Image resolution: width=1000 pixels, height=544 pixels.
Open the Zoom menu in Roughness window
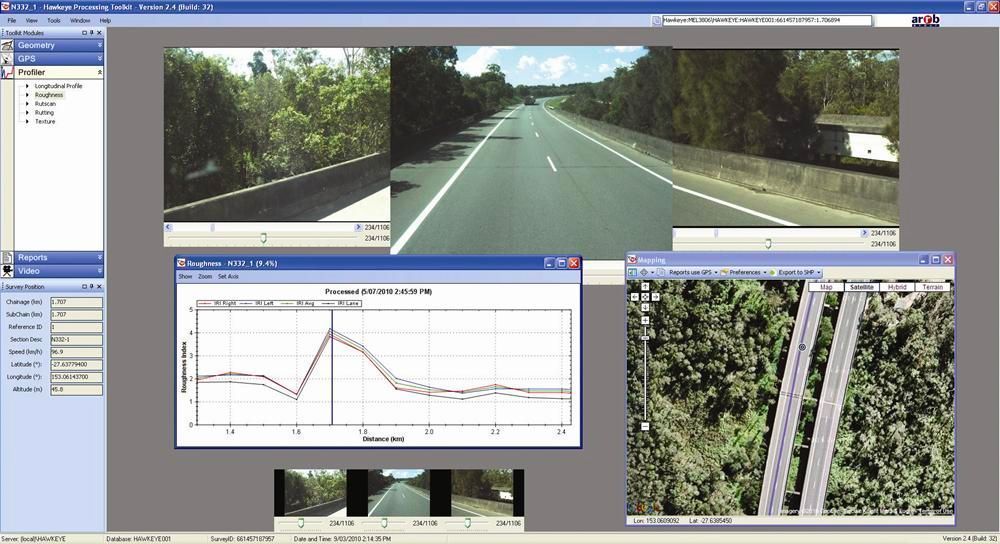[x=205, y=277]
